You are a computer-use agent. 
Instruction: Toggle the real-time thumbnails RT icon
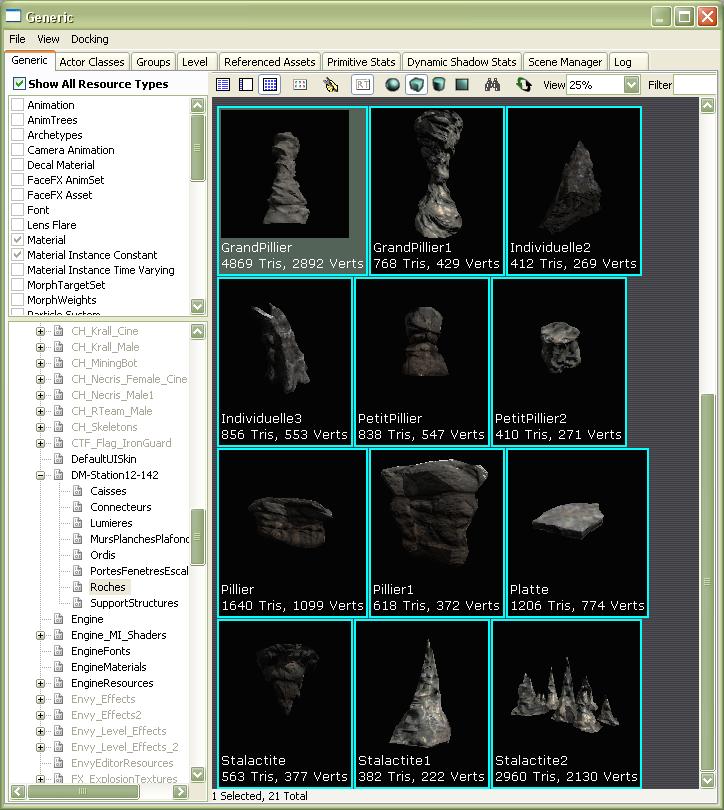(362, 85)
